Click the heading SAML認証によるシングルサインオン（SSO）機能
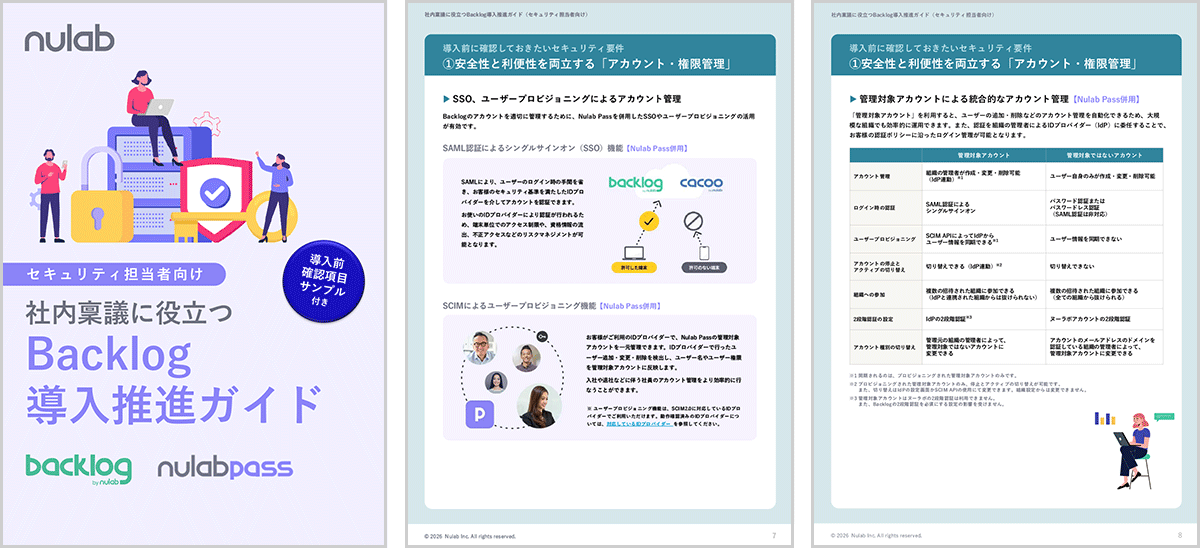Screen dimensions: 1200x548 (531, 148)
